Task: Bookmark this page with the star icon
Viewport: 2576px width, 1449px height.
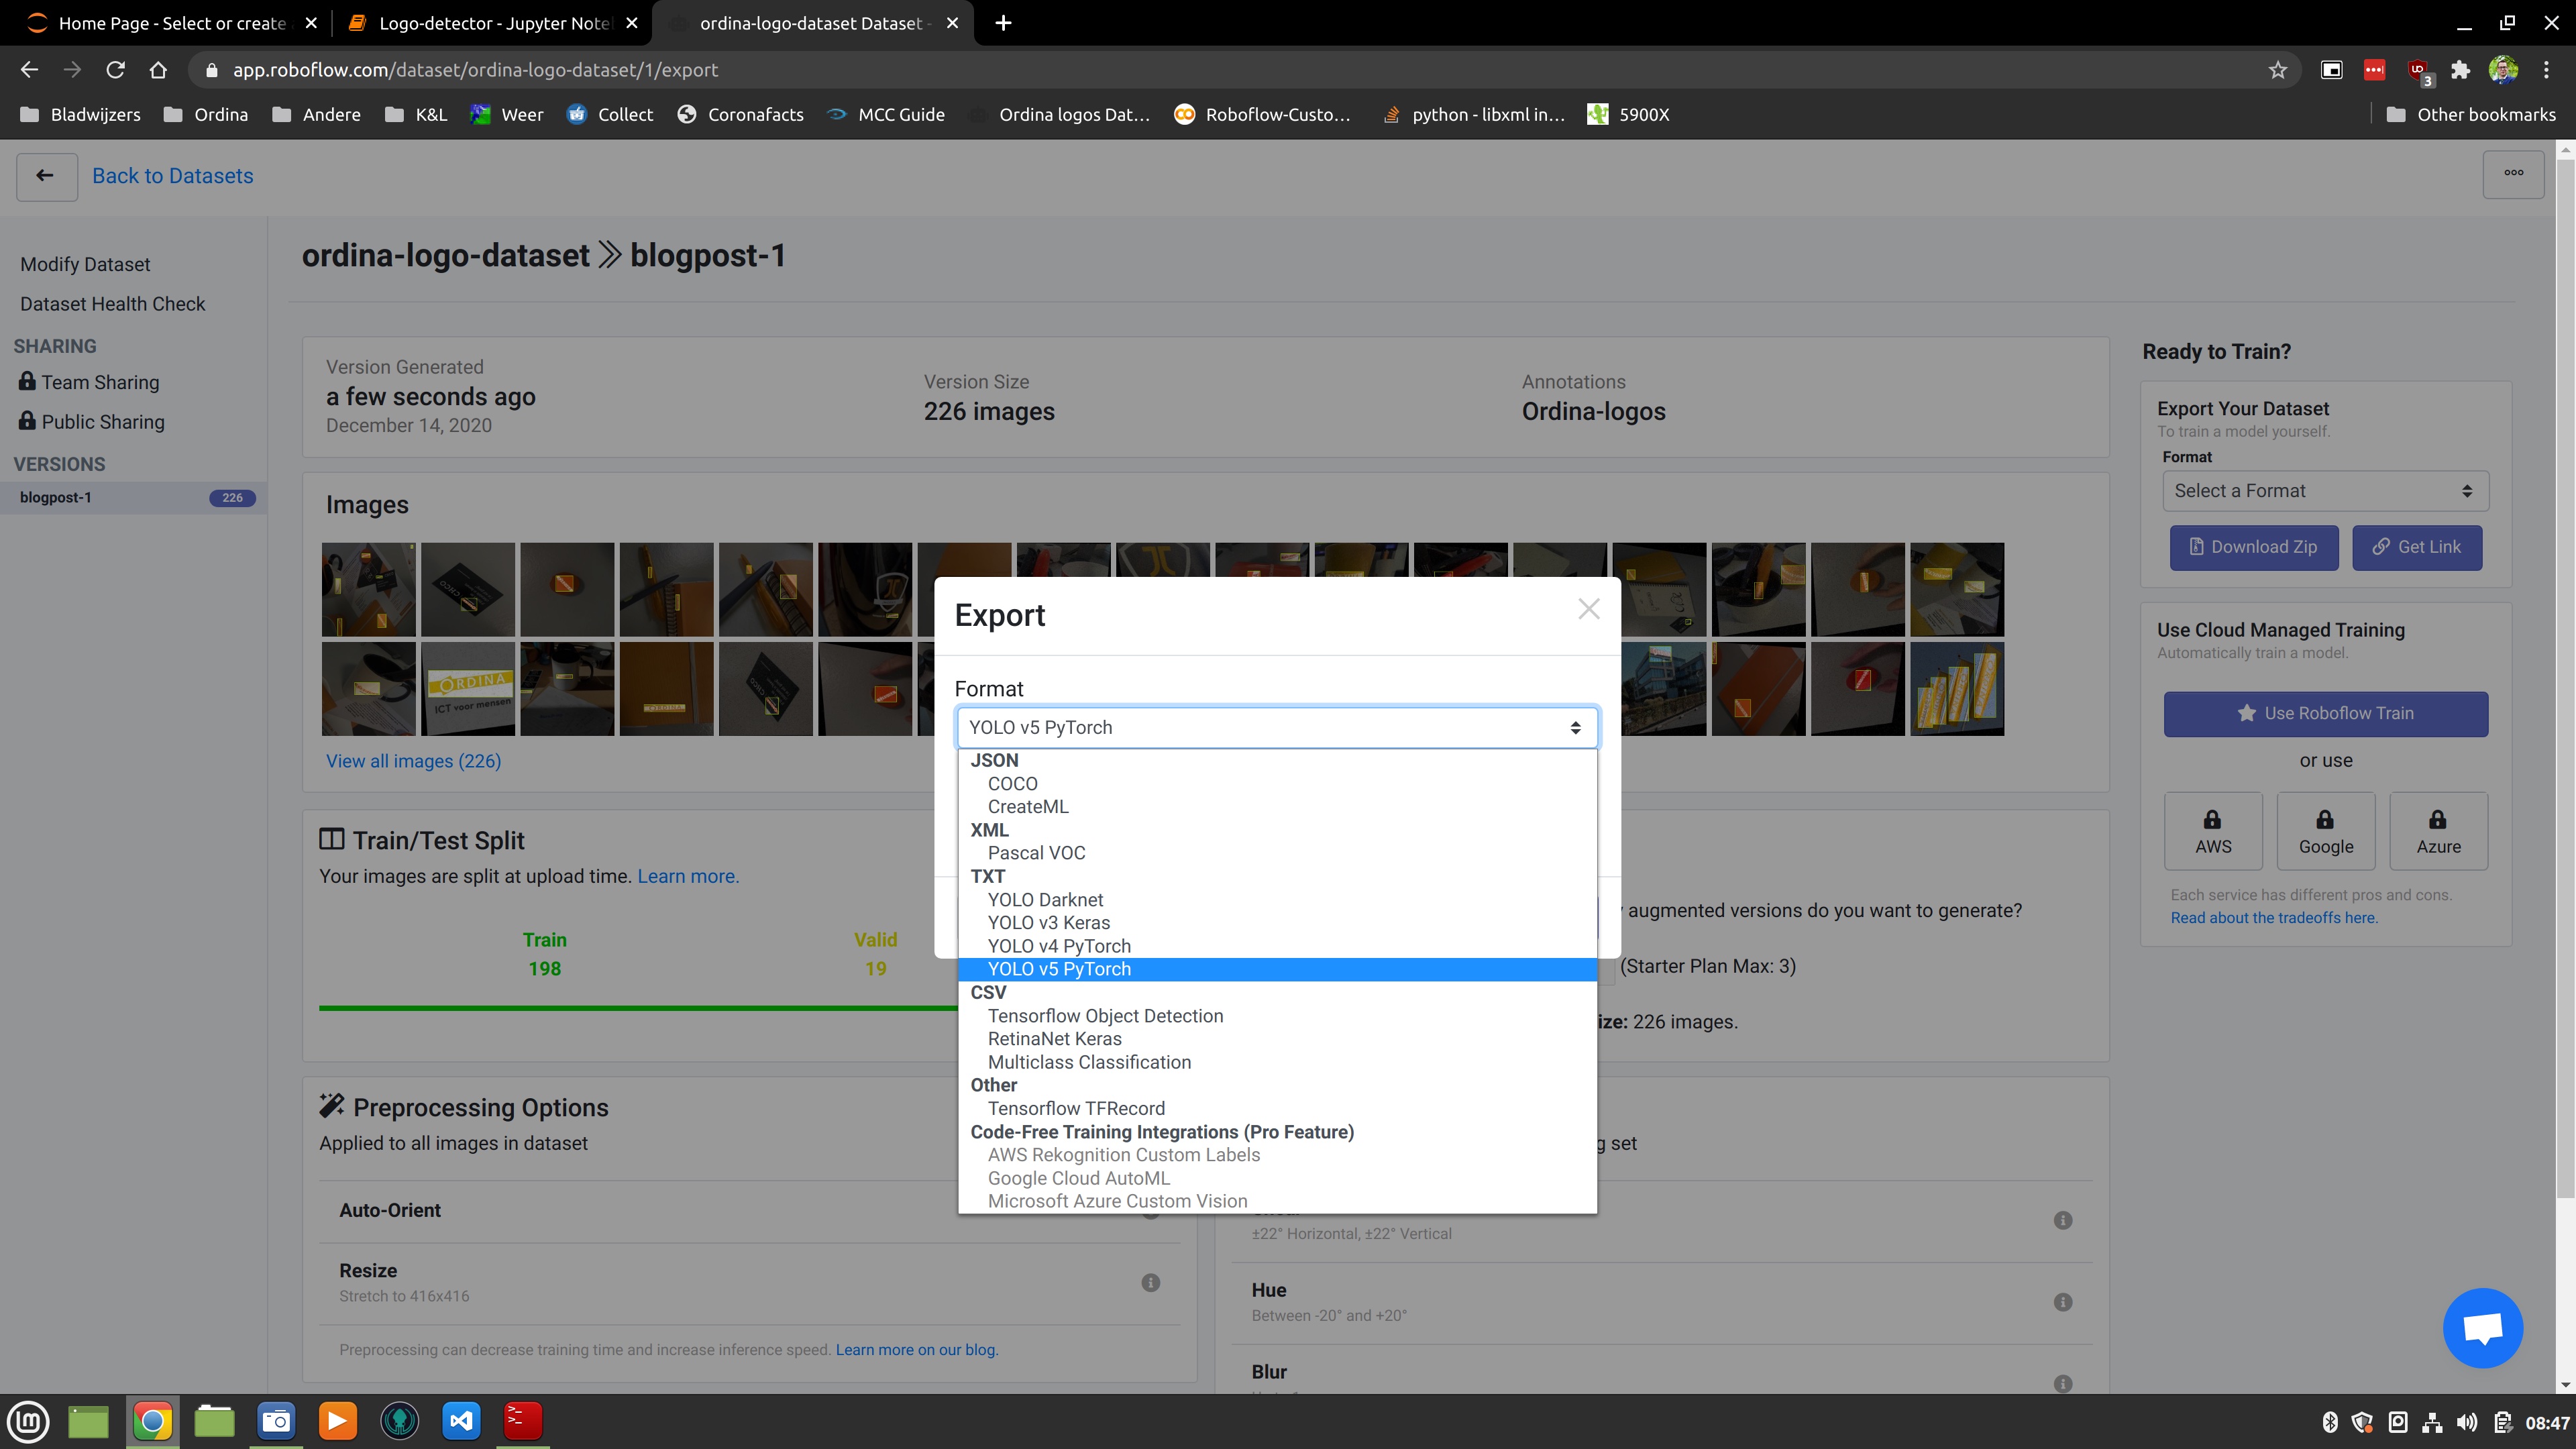Action: (x=2278, y=70)
